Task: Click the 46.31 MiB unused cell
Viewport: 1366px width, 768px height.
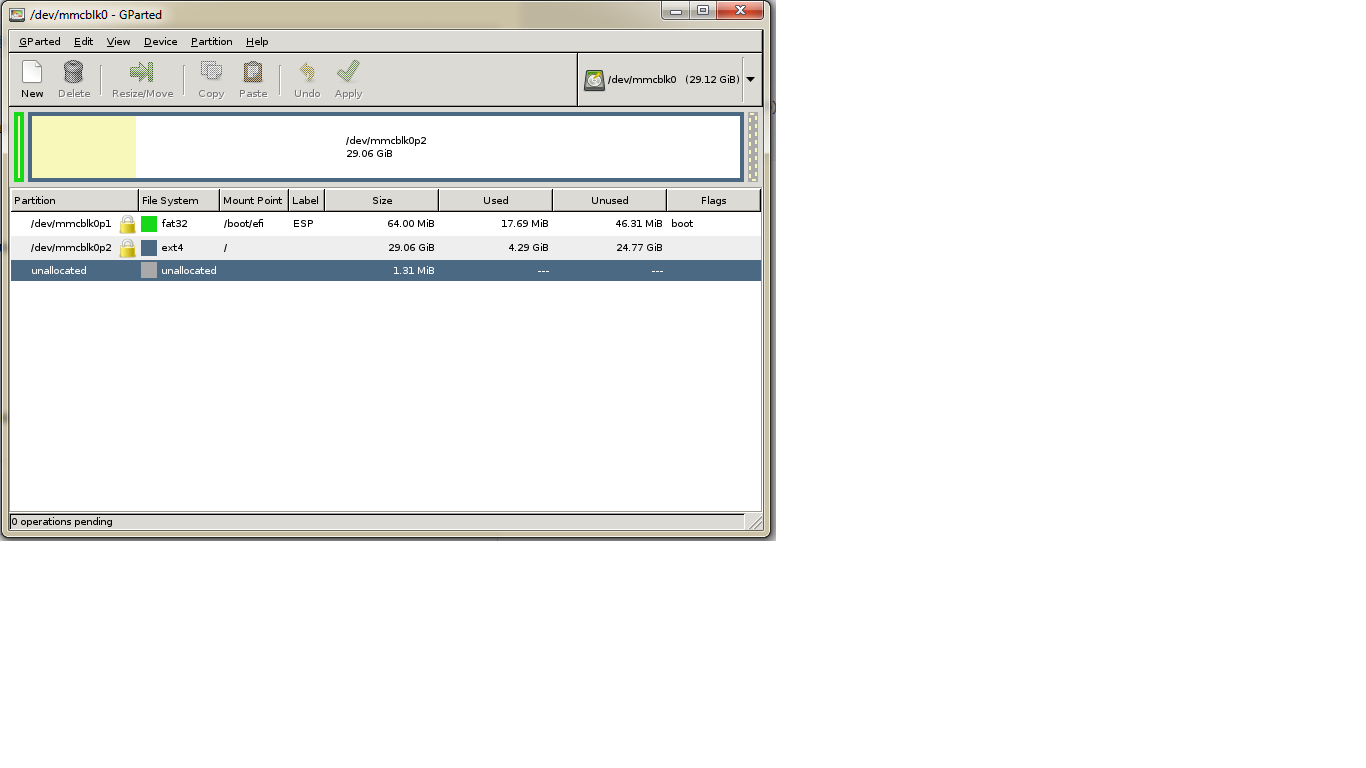Action: click(639, 224)
